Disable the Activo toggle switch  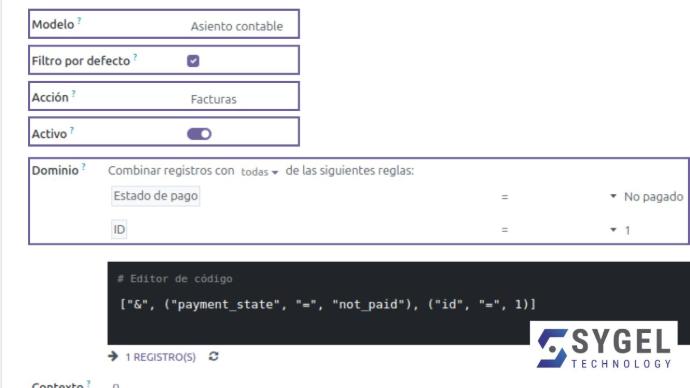[199, 134]
